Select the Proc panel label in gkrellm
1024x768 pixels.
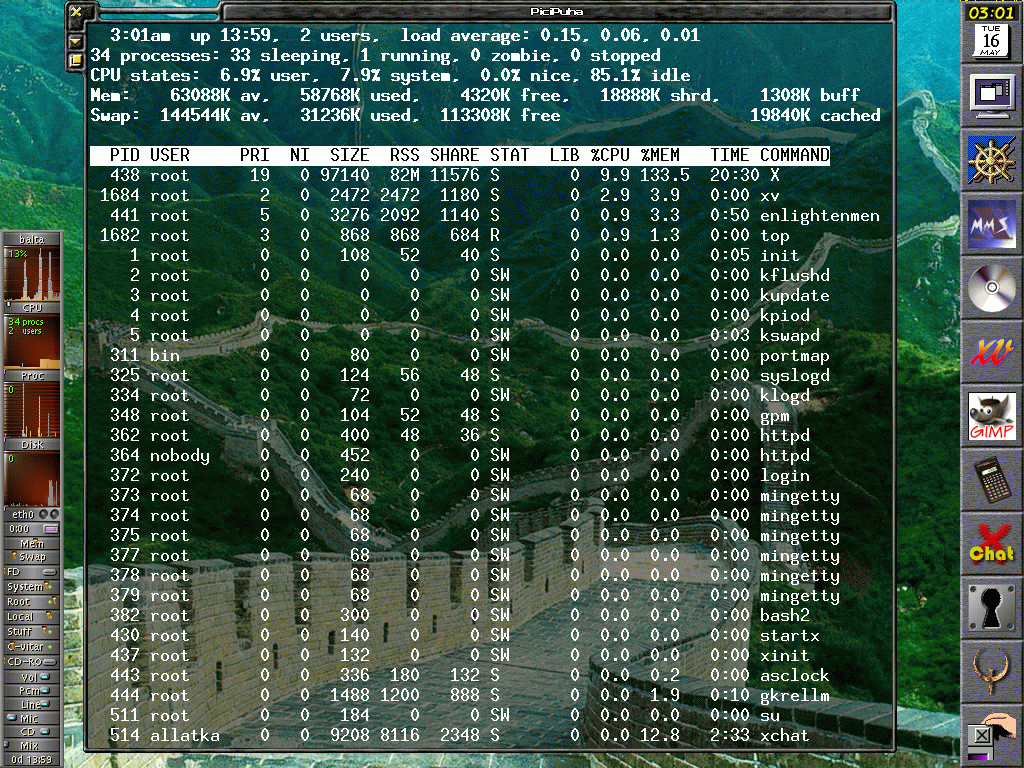[32, 376]
